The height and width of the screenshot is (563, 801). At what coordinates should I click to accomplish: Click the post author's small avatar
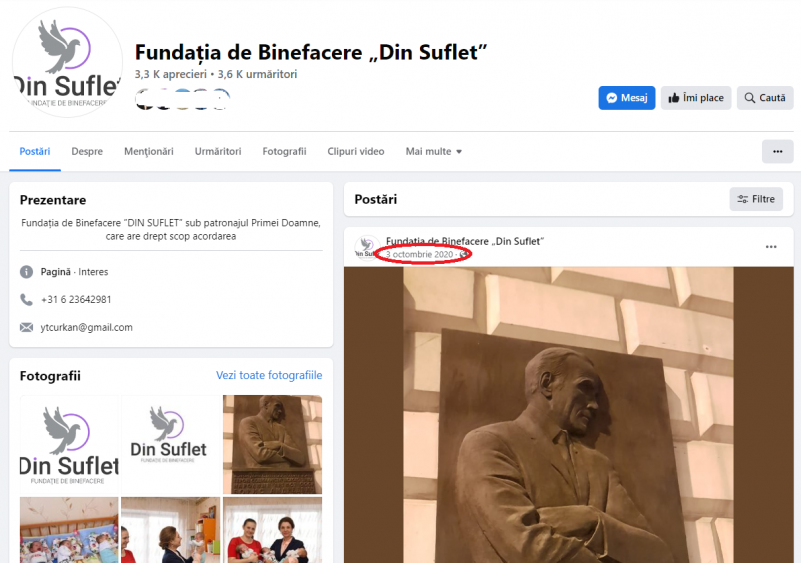coord(366,248)
